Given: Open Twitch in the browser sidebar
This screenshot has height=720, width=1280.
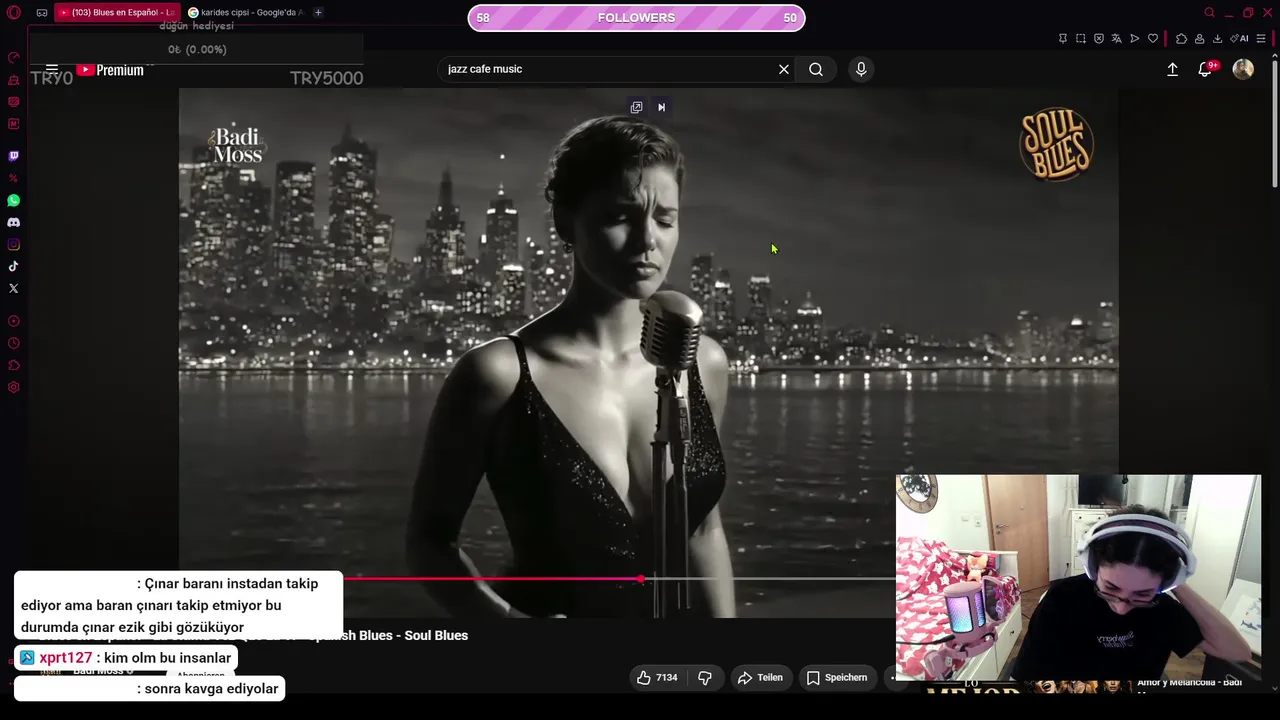Looking at the screenshot, I should (14, 156).
